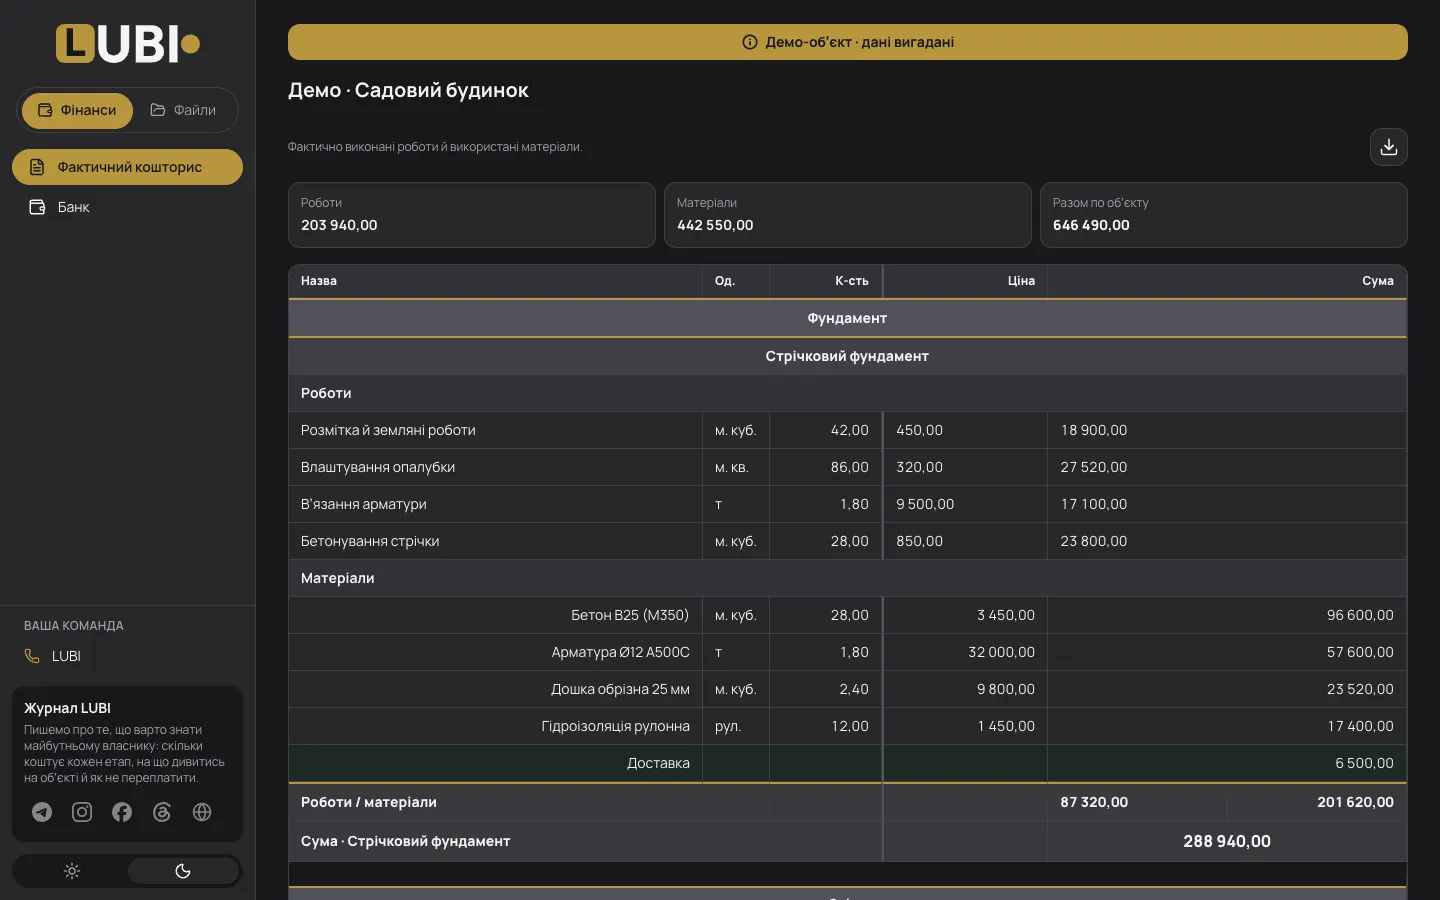Select the Розмітка й земляні роботи row
The image size is (1440, 900).
[847, 430]
